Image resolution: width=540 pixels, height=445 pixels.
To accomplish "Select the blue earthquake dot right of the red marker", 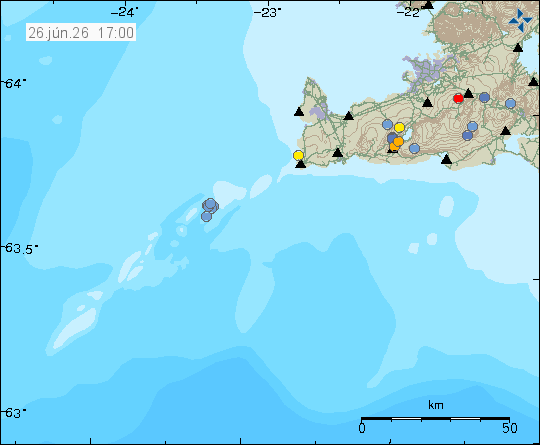I will pos(484,97).
